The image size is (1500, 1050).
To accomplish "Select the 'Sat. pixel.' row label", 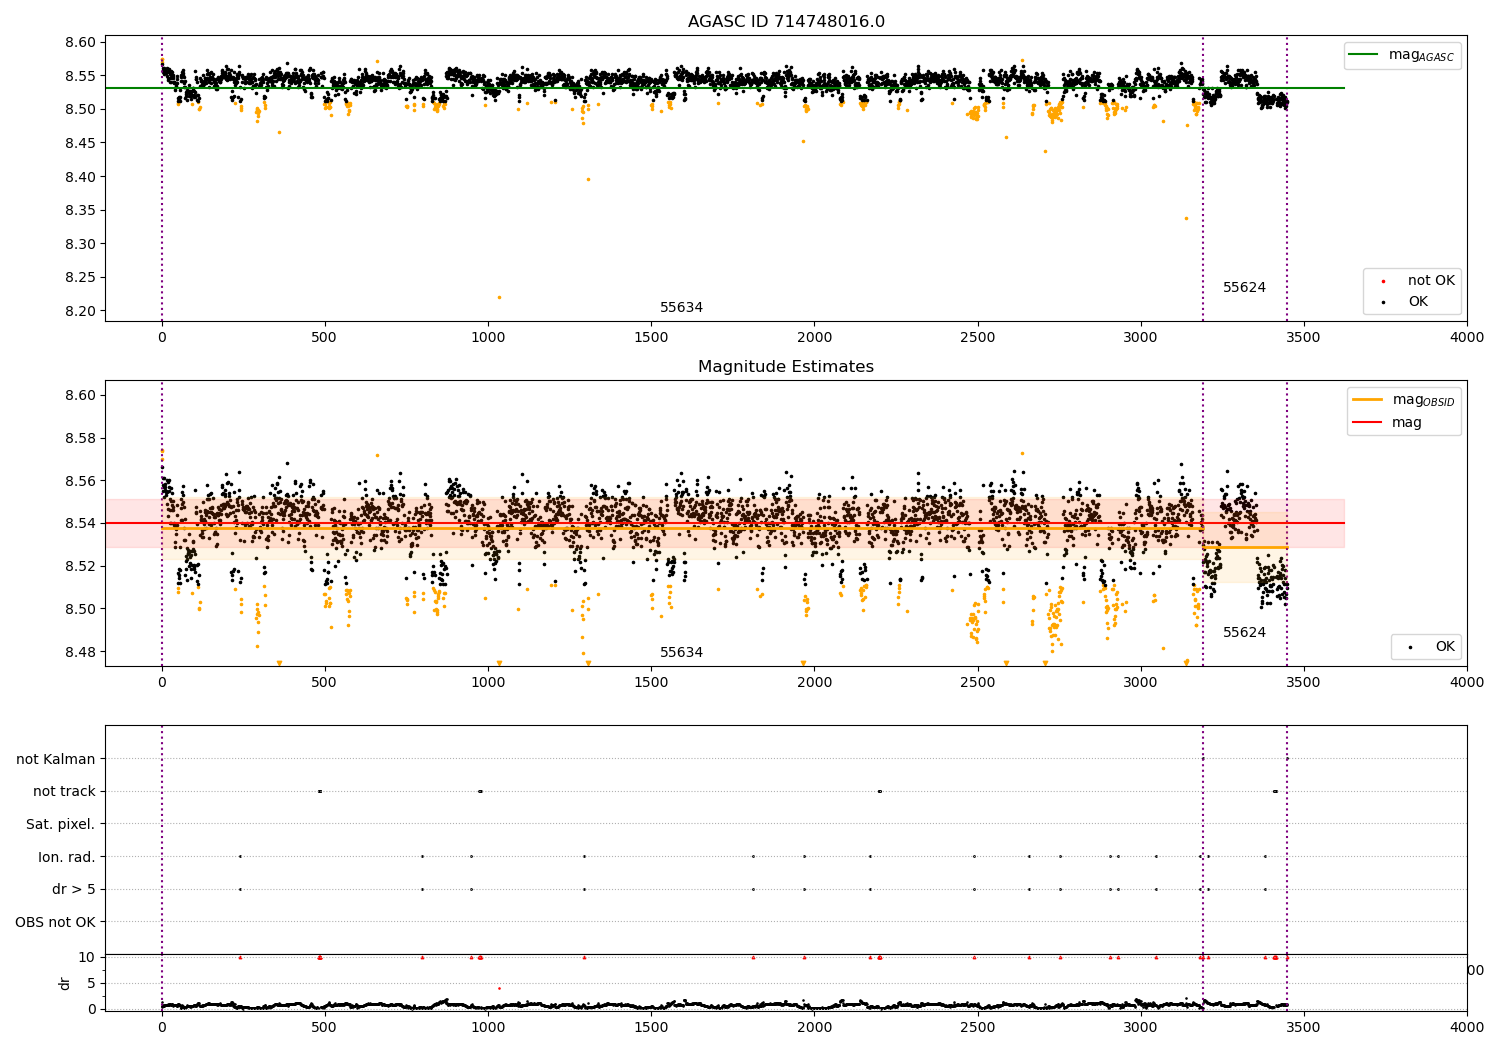I will [x=61, y=824].
